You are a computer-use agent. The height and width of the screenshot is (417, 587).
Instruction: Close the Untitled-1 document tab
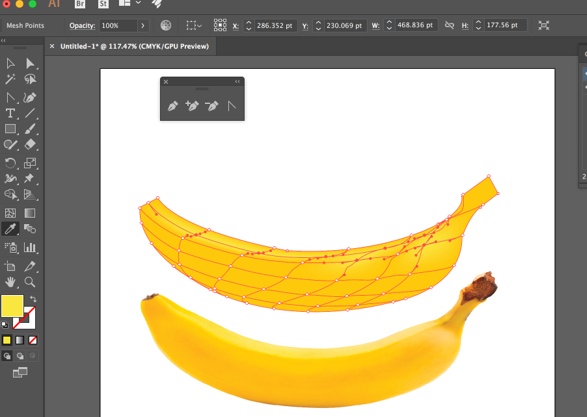coord(52,46)
